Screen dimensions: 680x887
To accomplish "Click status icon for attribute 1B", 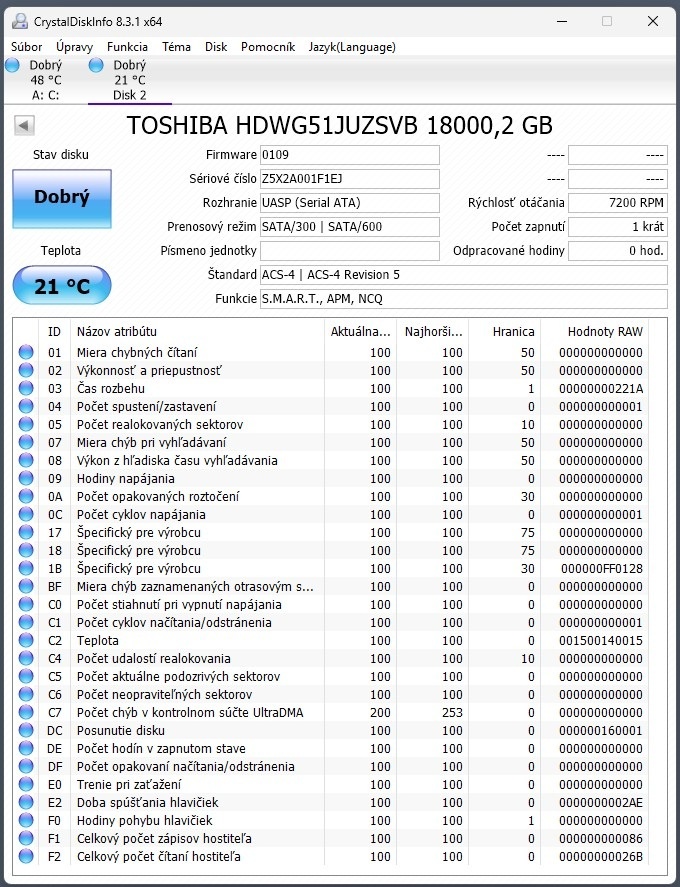I will (x=26, y=569).
